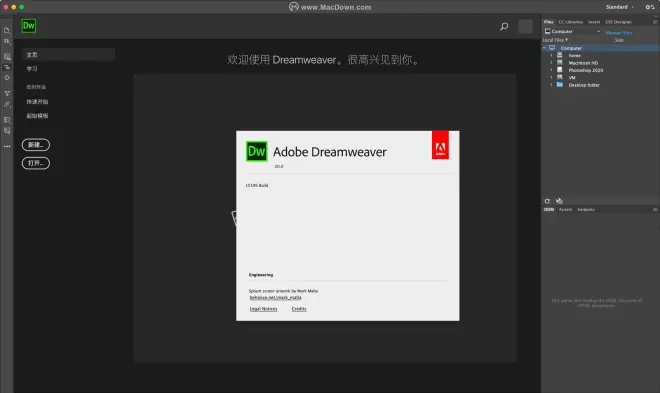Click the Format Source Code icon
Image resolution: width=660 pixels, height=393 pixels.
tap(7, 104)
